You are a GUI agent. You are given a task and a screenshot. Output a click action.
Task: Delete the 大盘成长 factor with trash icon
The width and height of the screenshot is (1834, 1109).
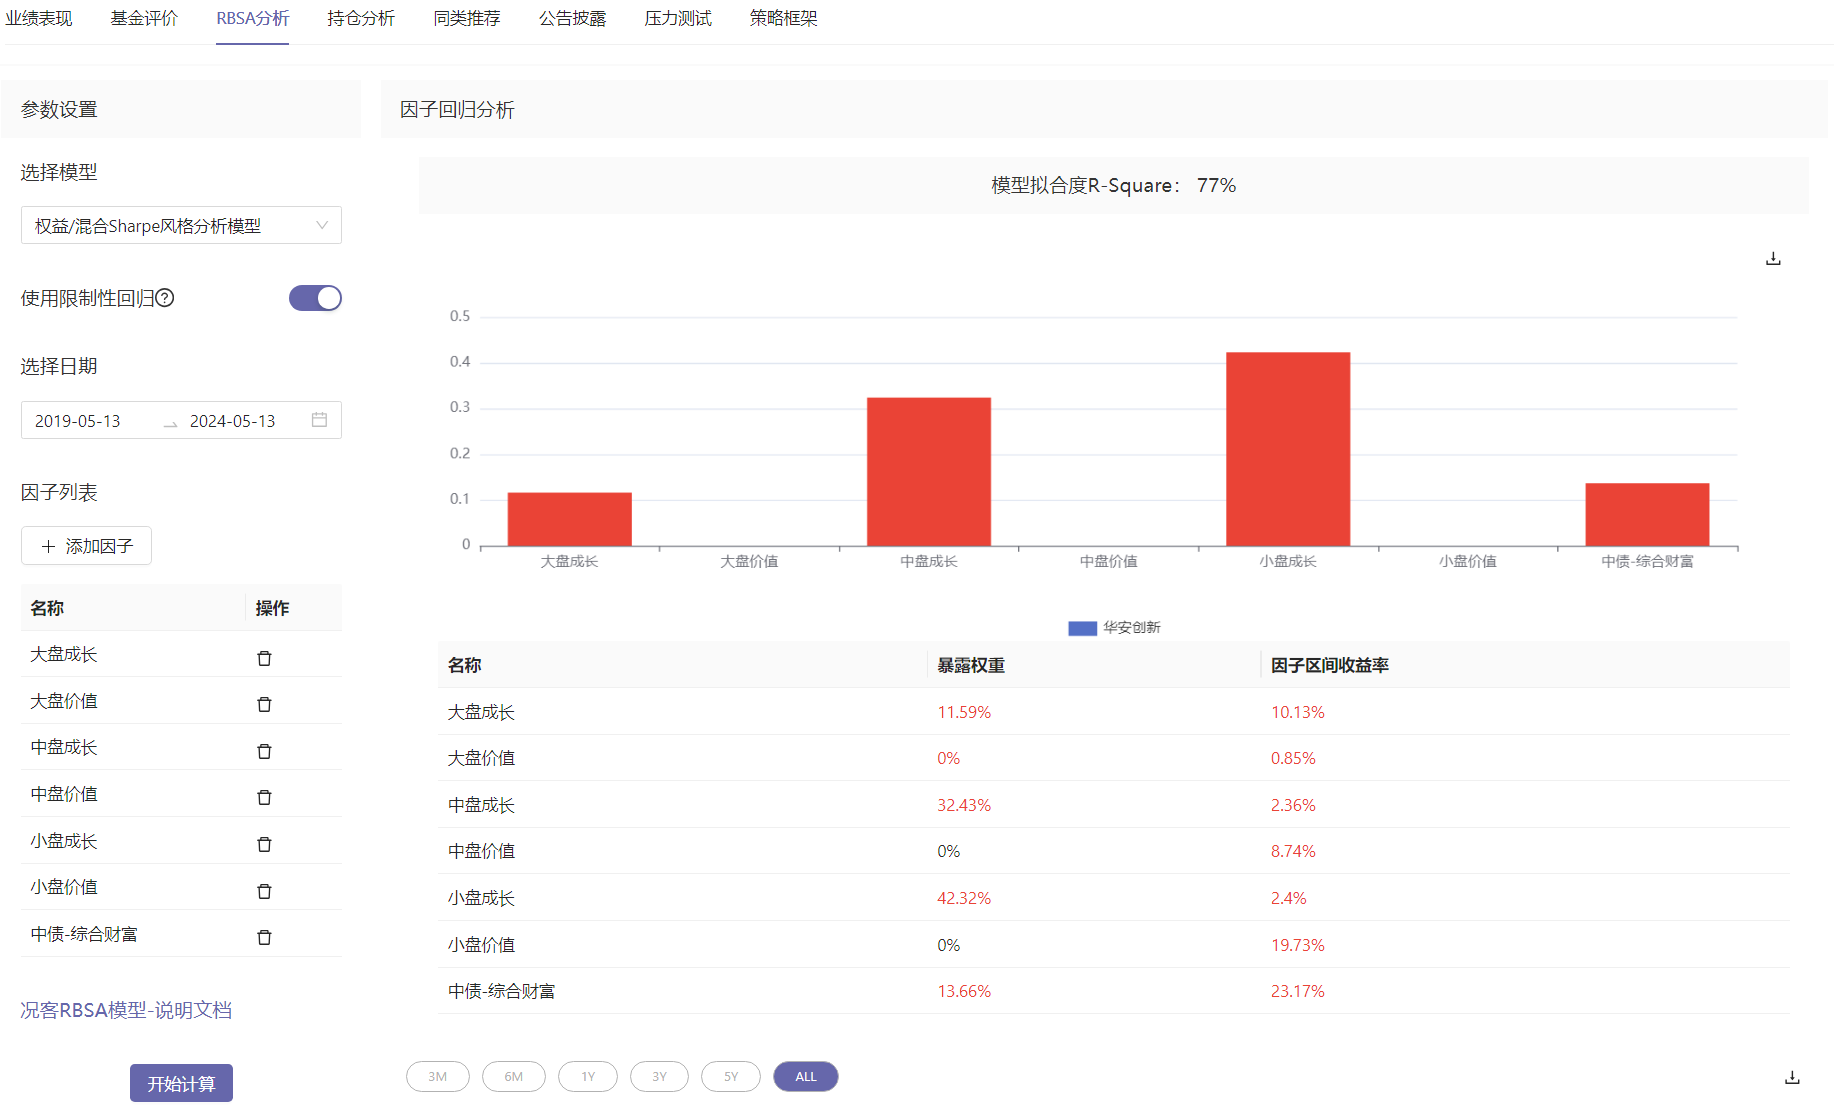point(264,658)
